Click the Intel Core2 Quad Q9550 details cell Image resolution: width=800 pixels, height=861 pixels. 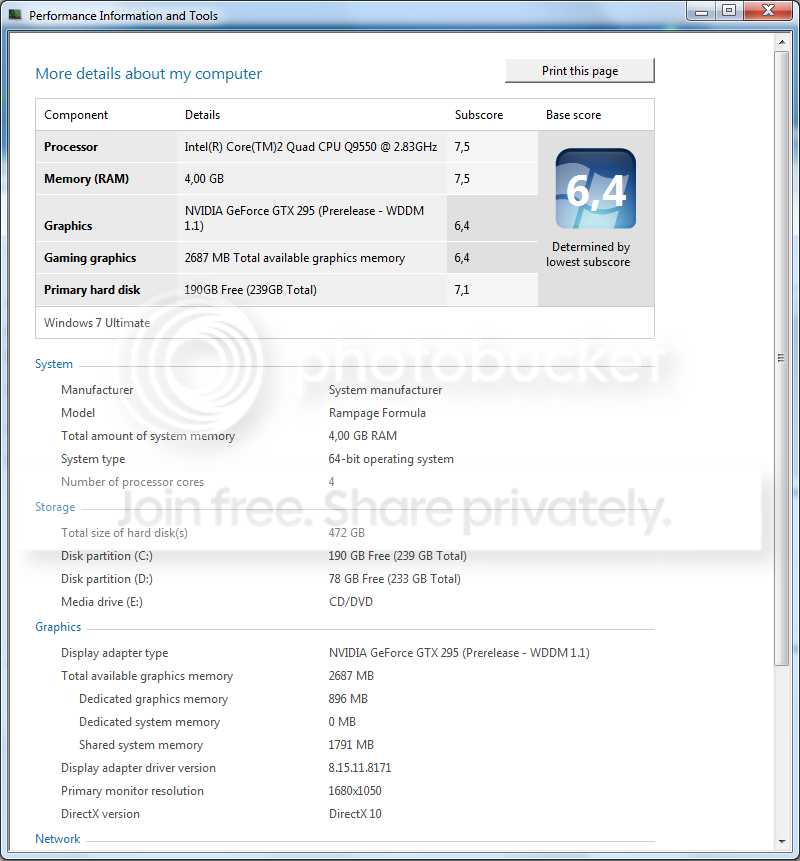(311, 147)
